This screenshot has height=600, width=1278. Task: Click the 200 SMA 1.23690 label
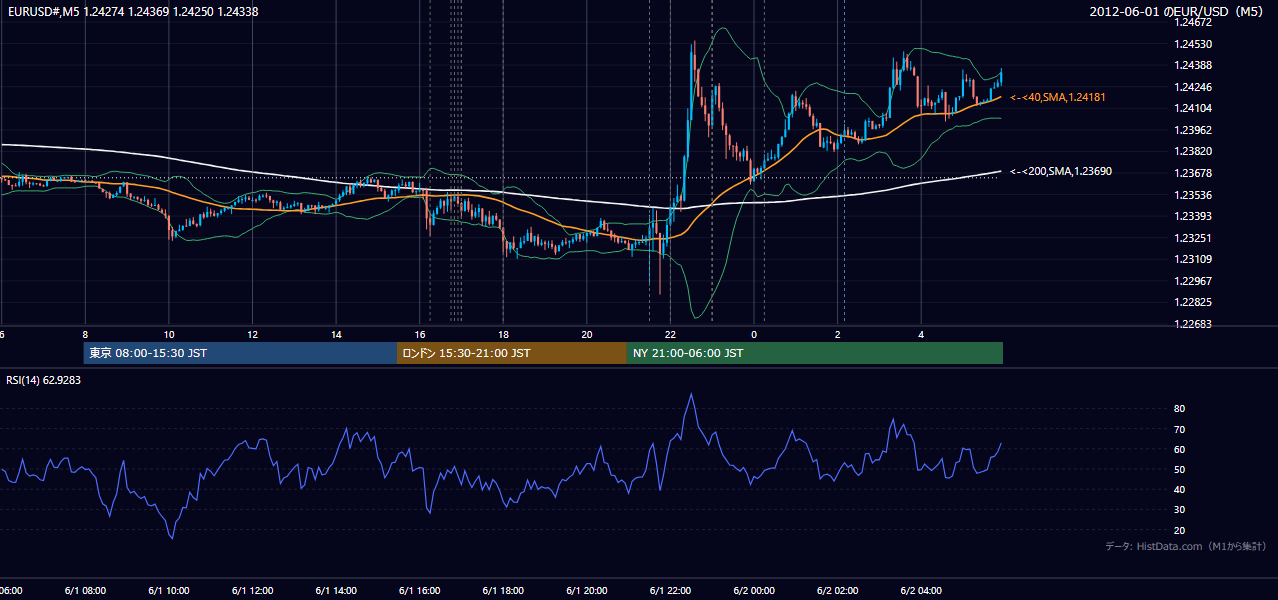[x=1060, y=171]
